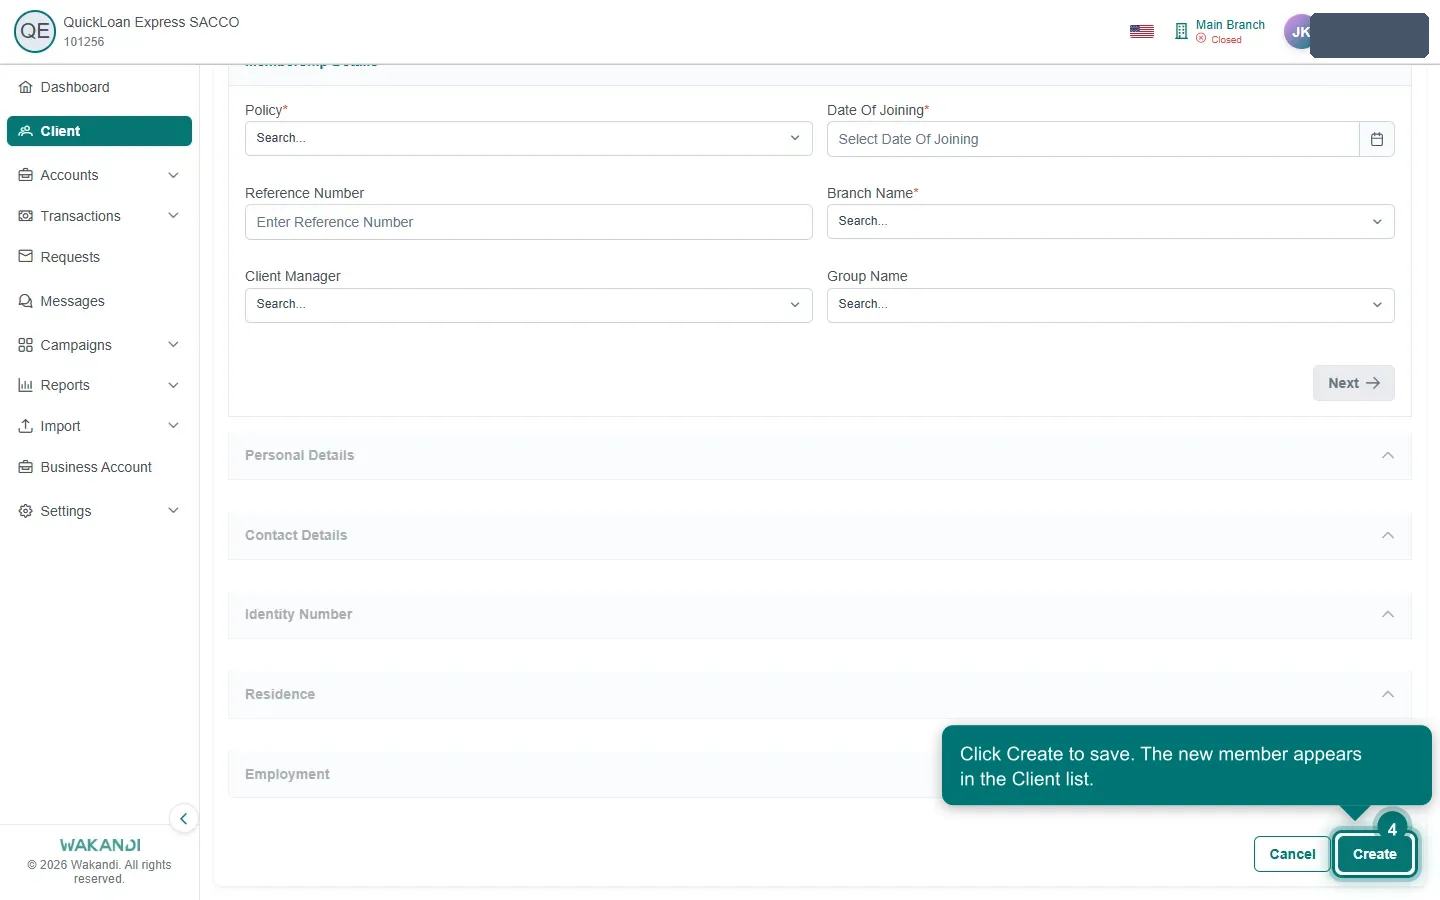The image size is (1440, 900).
Task: Click the QuickLoan Express SACCO name
Action: click(151, 22)
